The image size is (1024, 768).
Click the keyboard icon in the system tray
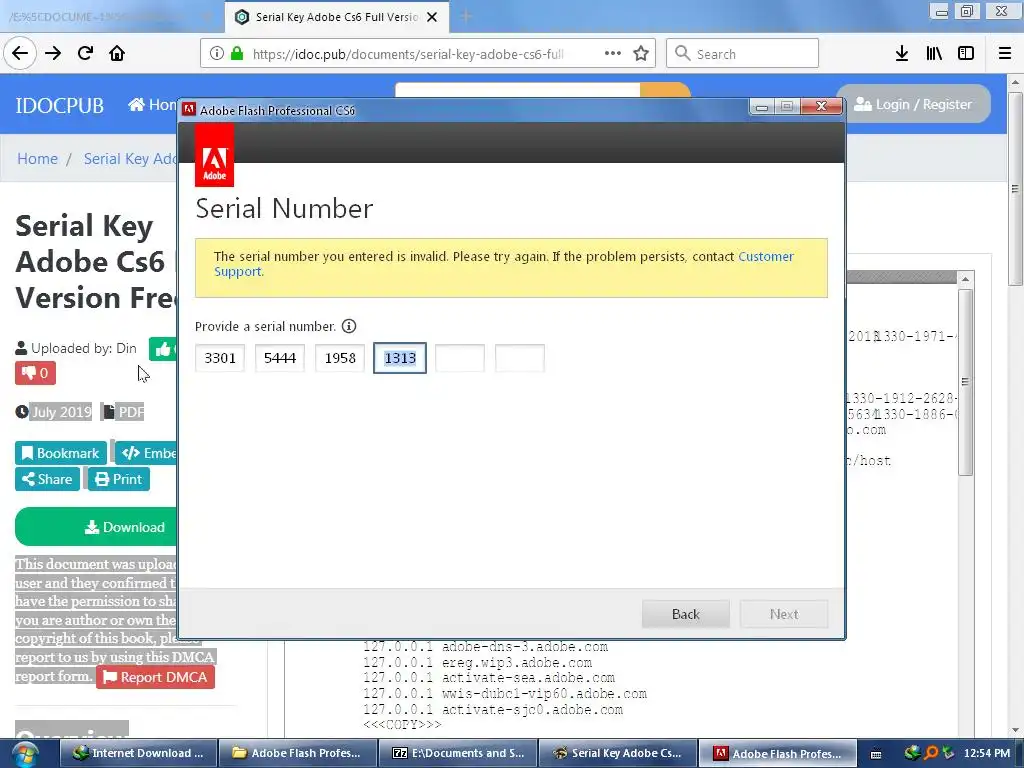(x=876, y=754)
